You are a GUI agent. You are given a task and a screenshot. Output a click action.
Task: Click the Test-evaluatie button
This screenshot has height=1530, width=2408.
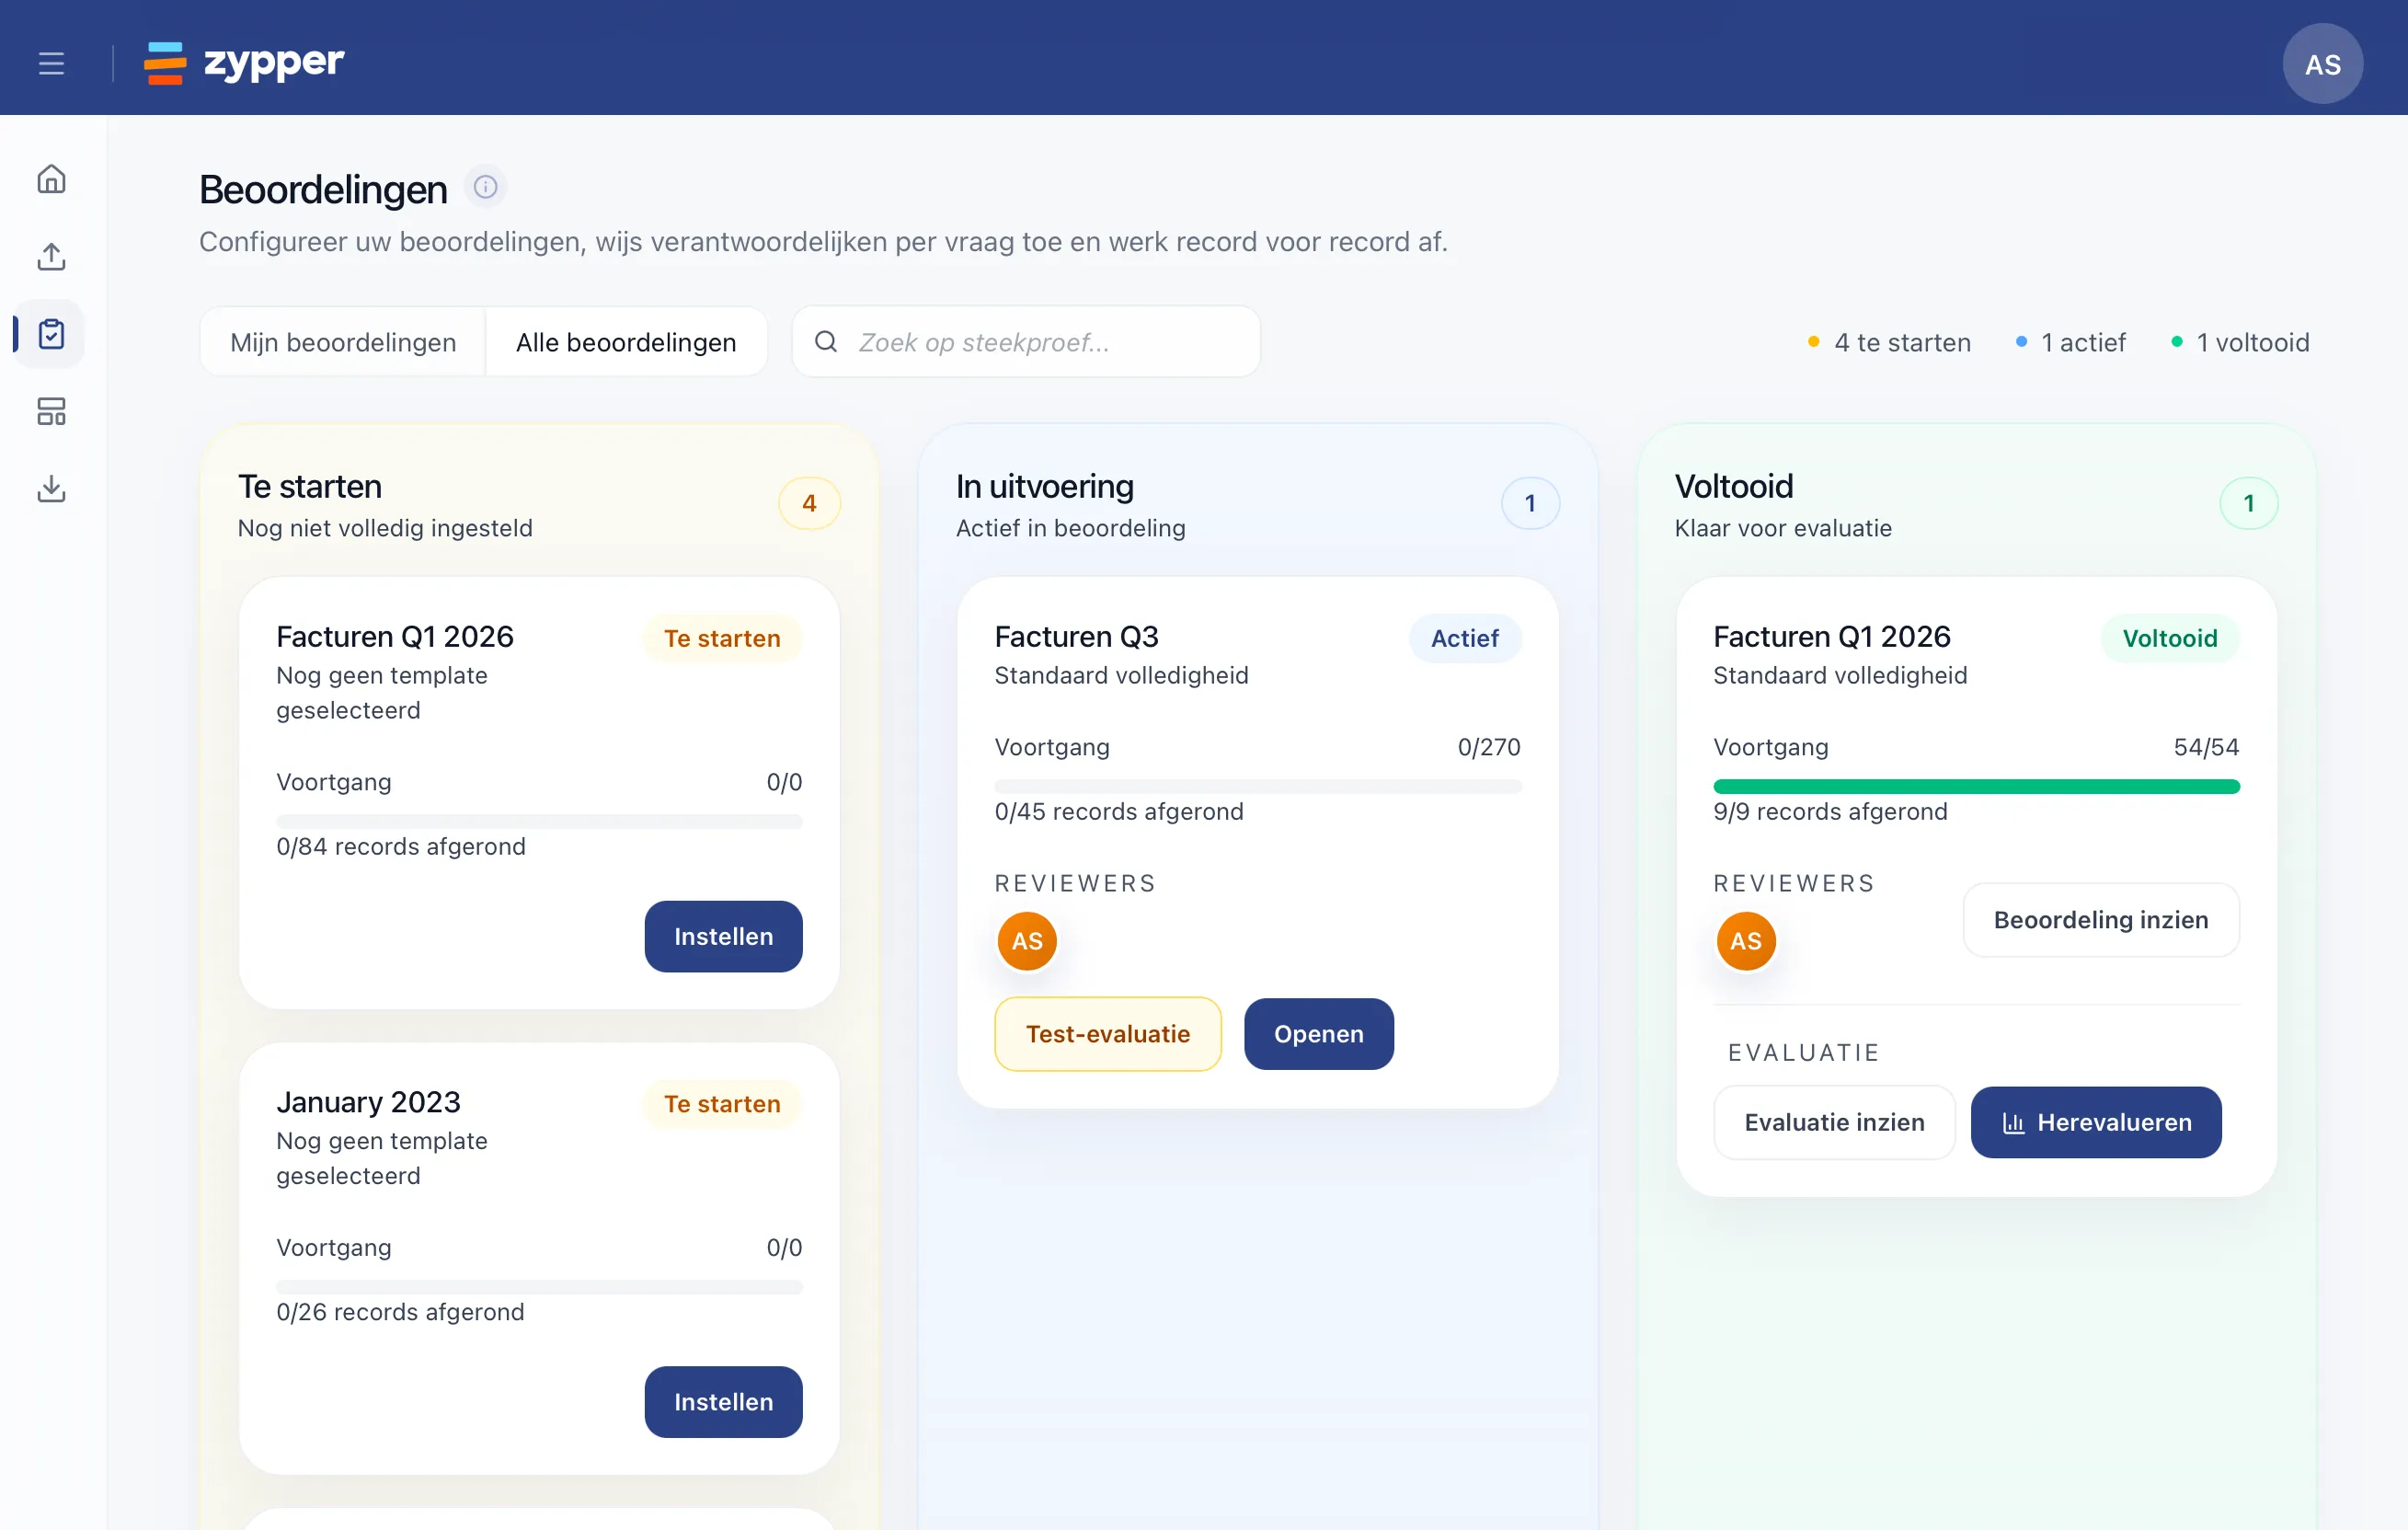coord(1107,1033)
